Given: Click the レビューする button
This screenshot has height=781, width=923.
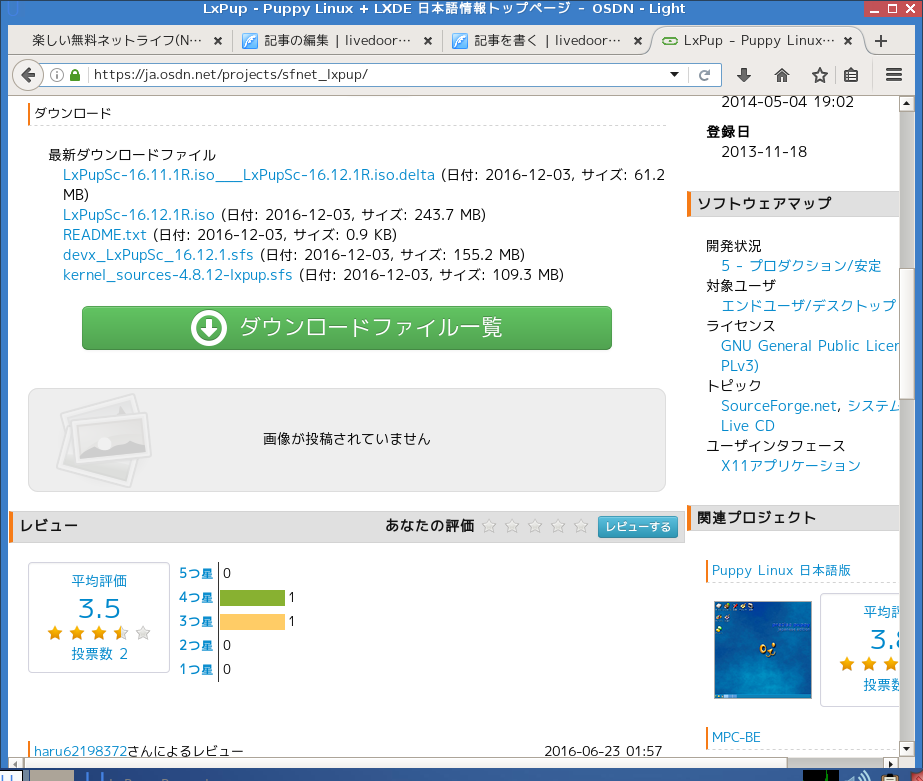Looking at the screenshot, I should click(x=638, y=527).
